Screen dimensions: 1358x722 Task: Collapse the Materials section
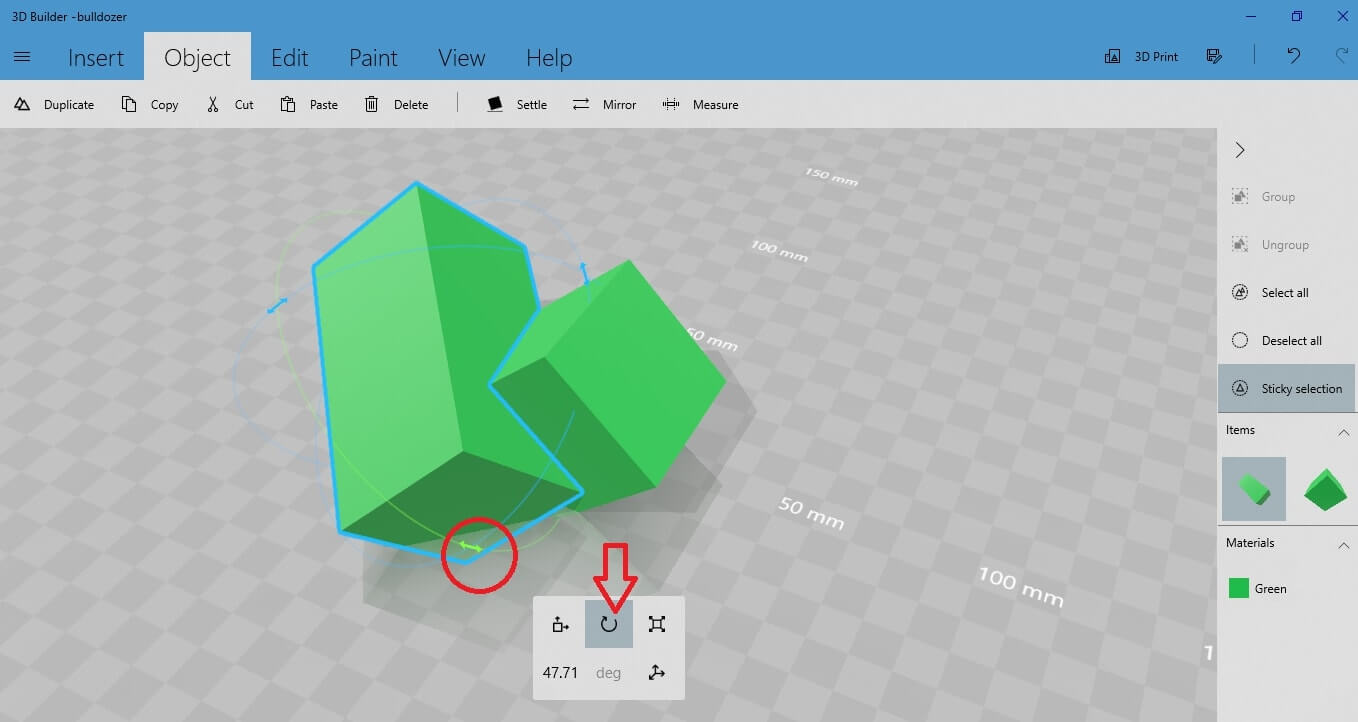pyautogui.click(x=1343, y=545)
